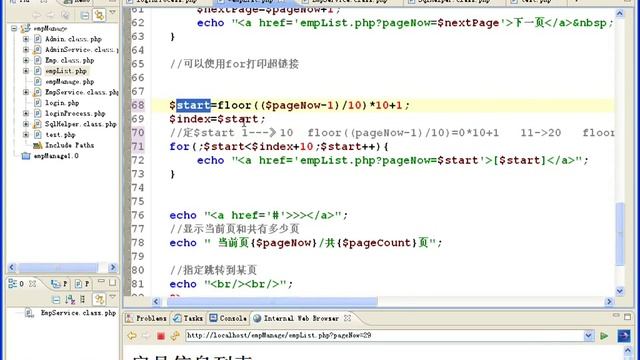Screen dimensions: 640x360
Task: Close the Internal Web Browser tab
Action: point(347,318)
